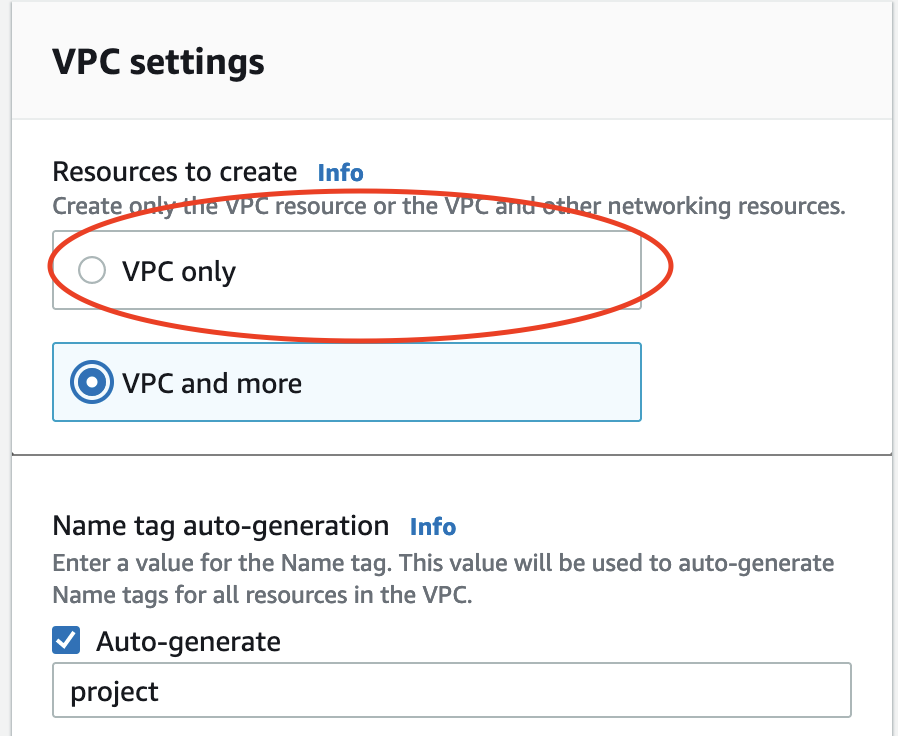
Task: Click the VPC settings heading
Action: click(158, 62)
